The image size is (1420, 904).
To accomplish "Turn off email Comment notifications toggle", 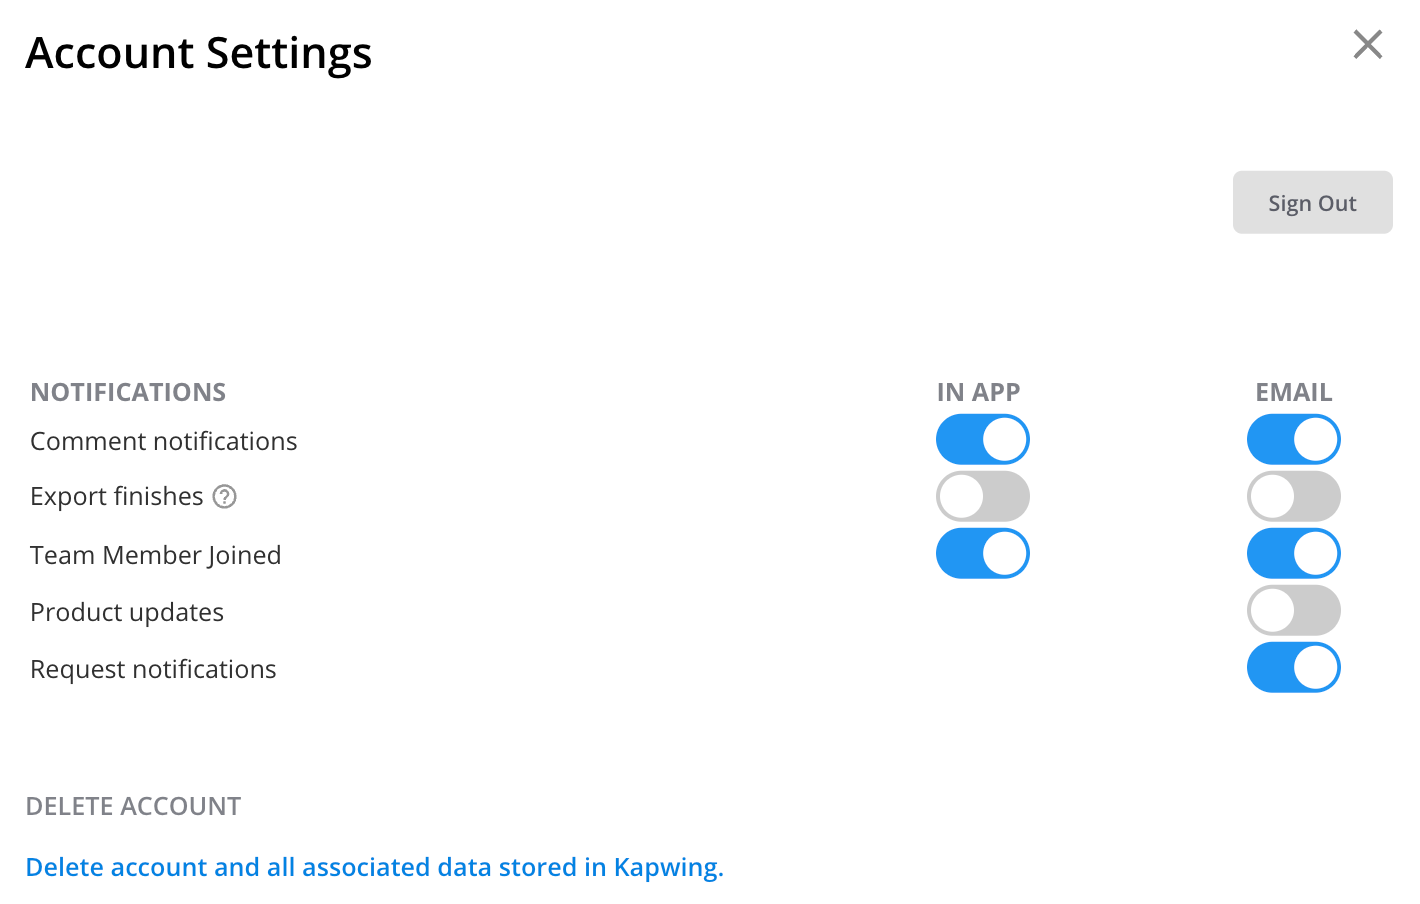I will [1293, 440].
